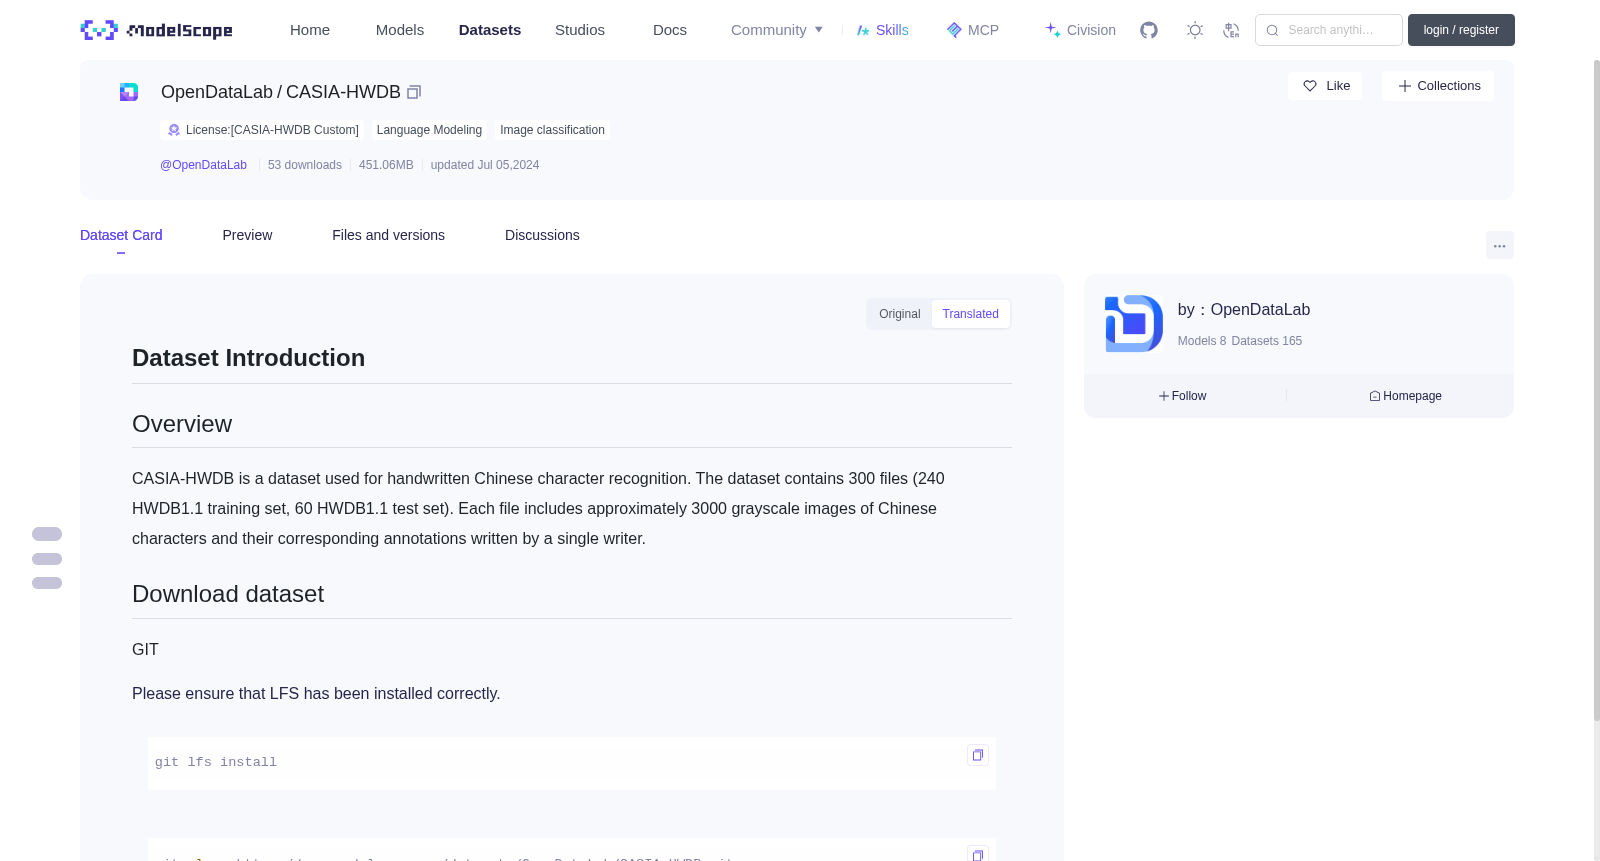Image resolution: width=1600 pixels, height=861 pixels.
Task: Open the floating table-of-contents sidebar bars
Action: coord(47,558)
